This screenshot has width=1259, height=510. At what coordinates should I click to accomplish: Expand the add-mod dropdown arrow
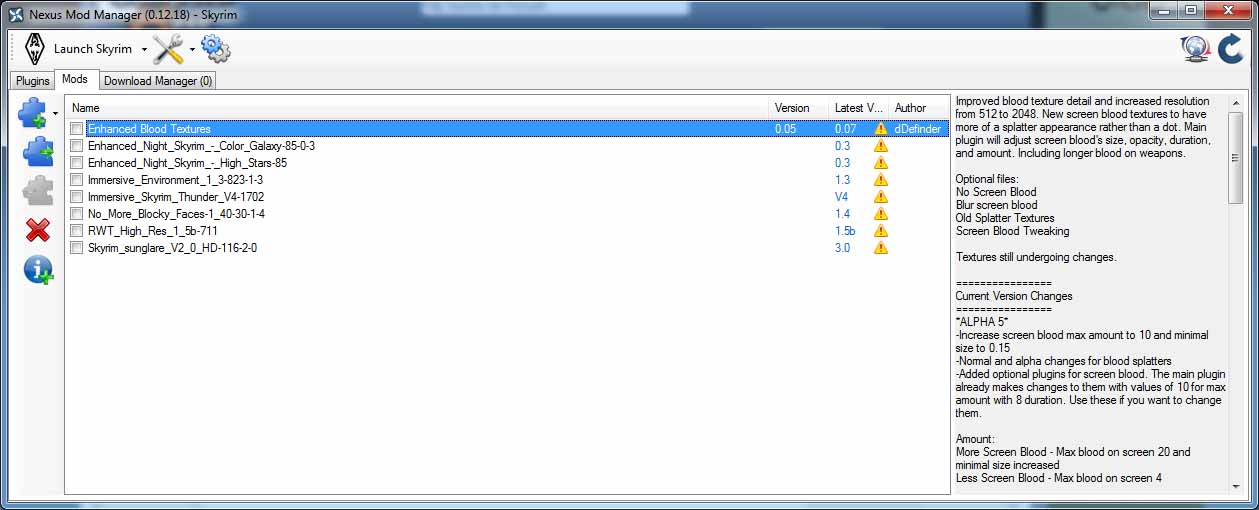click(56, 113)
